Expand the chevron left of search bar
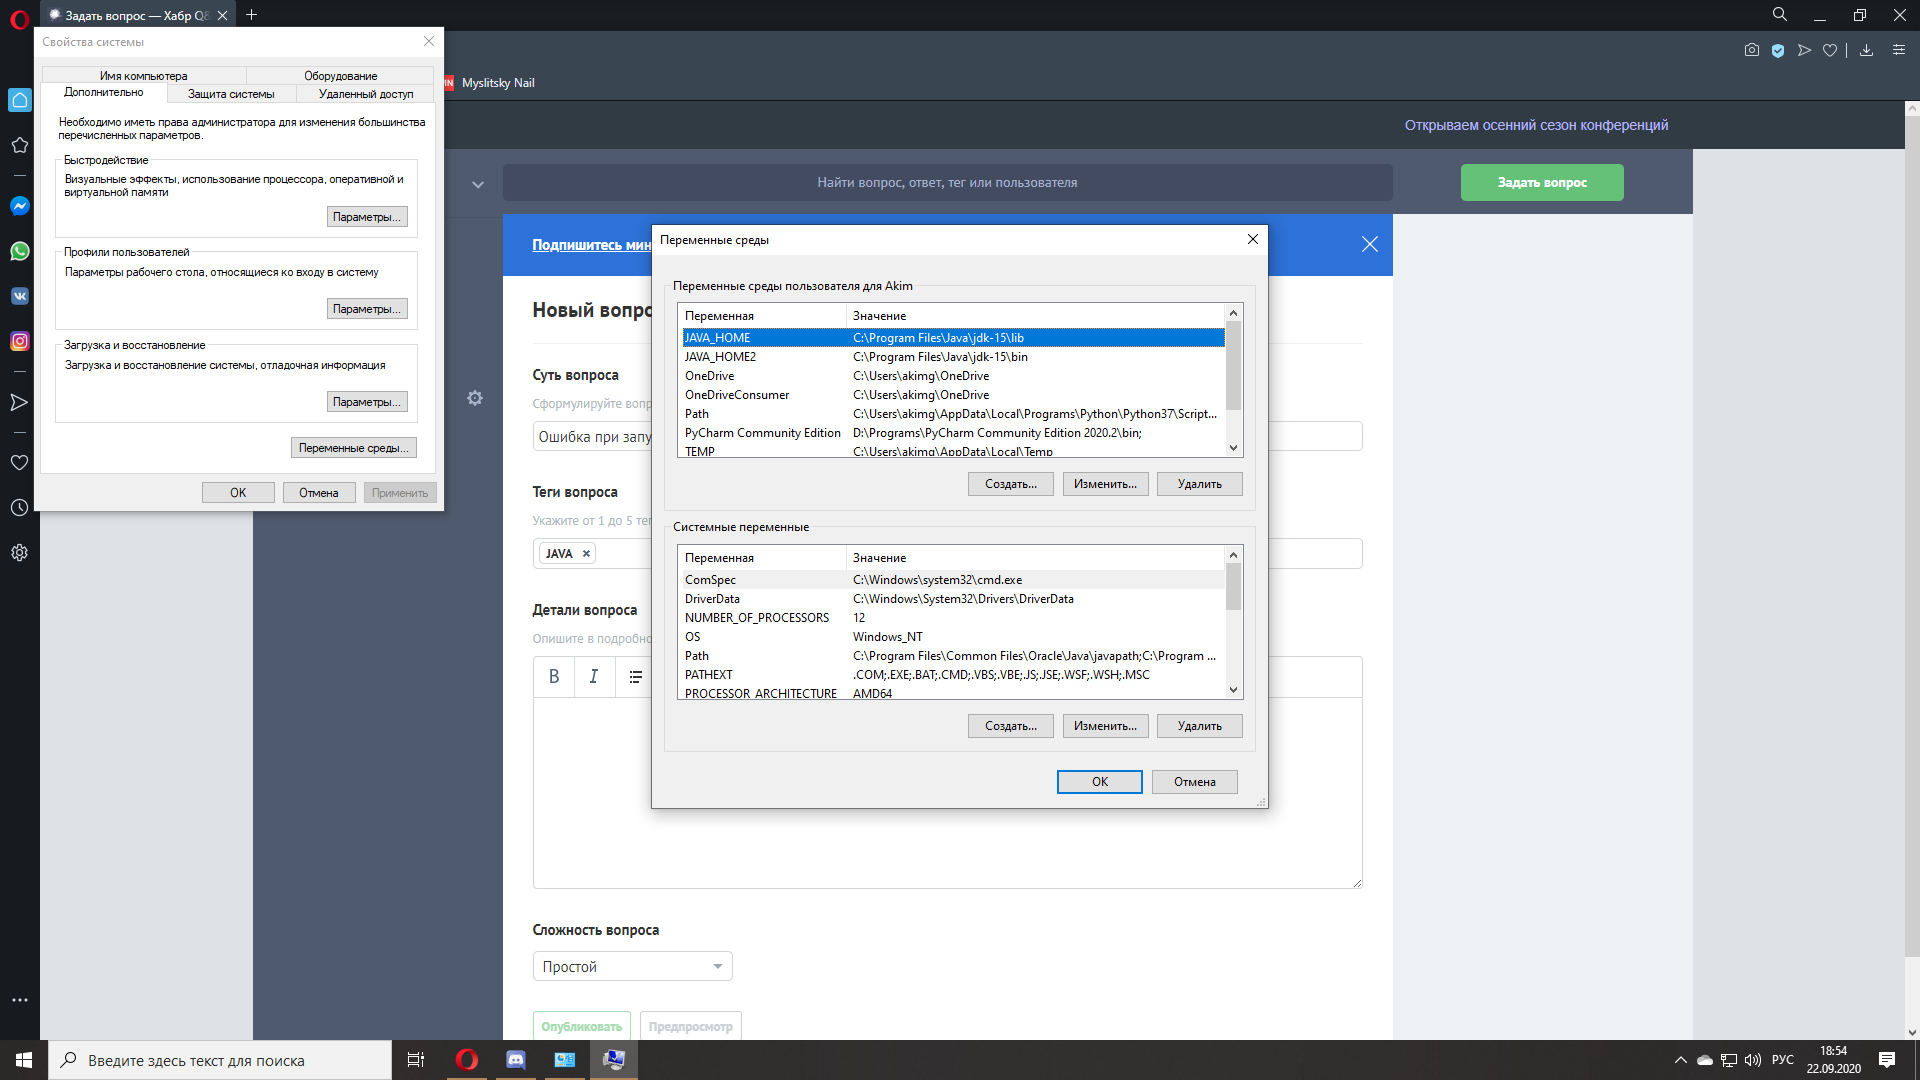The width and height of the screenshot is (1920, 1080). 478,184
